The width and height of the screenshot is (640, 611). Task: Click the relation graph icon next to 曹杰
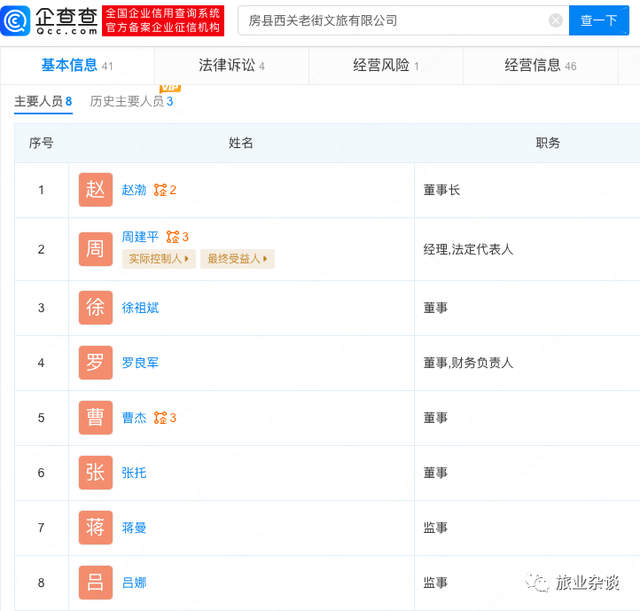(x=160, y=418)
